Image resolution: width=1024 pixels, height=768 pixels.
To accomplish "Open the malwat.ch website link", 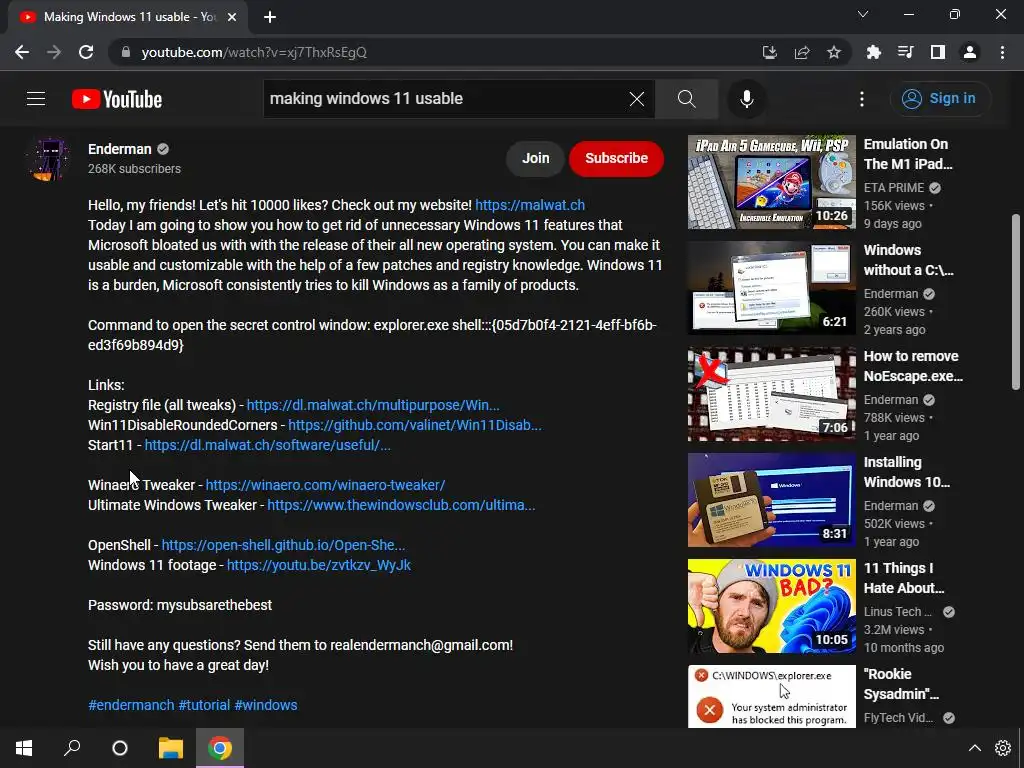I will point(530,205).
